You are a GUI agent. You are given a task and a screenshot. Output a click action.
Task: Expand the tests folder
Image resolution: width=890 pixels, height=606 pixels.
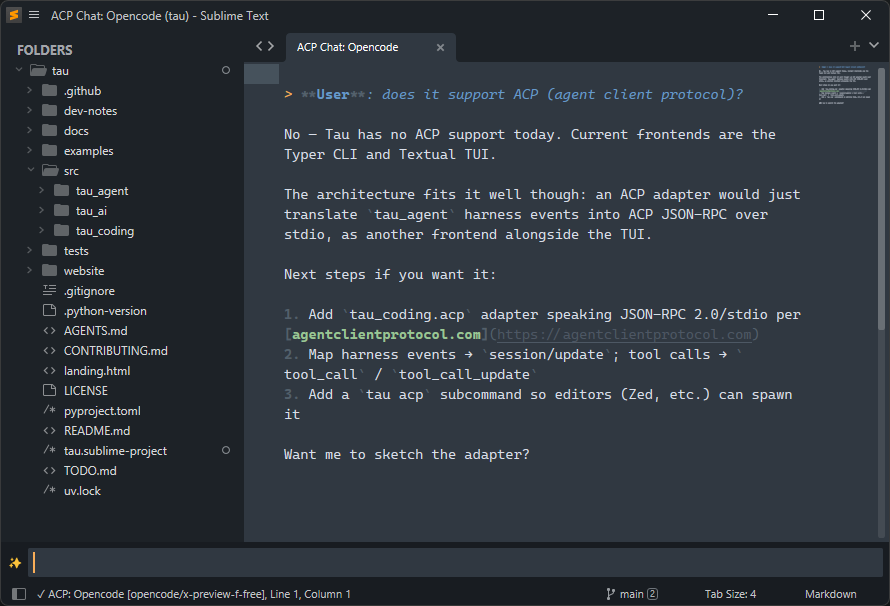(30, 250)
